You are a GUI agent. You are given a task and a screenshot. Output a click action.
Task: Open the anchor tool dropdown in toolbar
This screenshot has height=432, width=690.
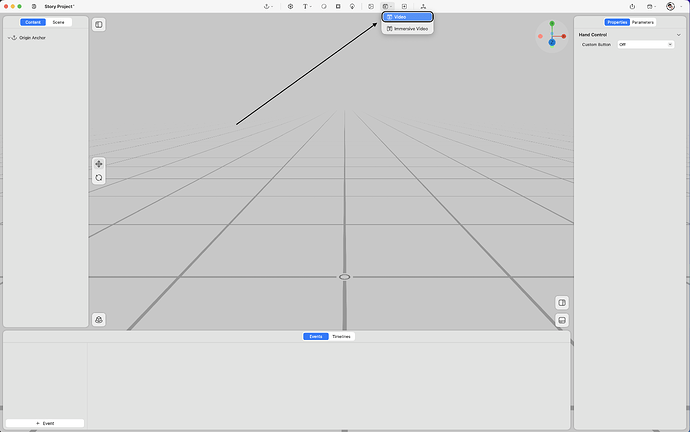pos(268,7)
